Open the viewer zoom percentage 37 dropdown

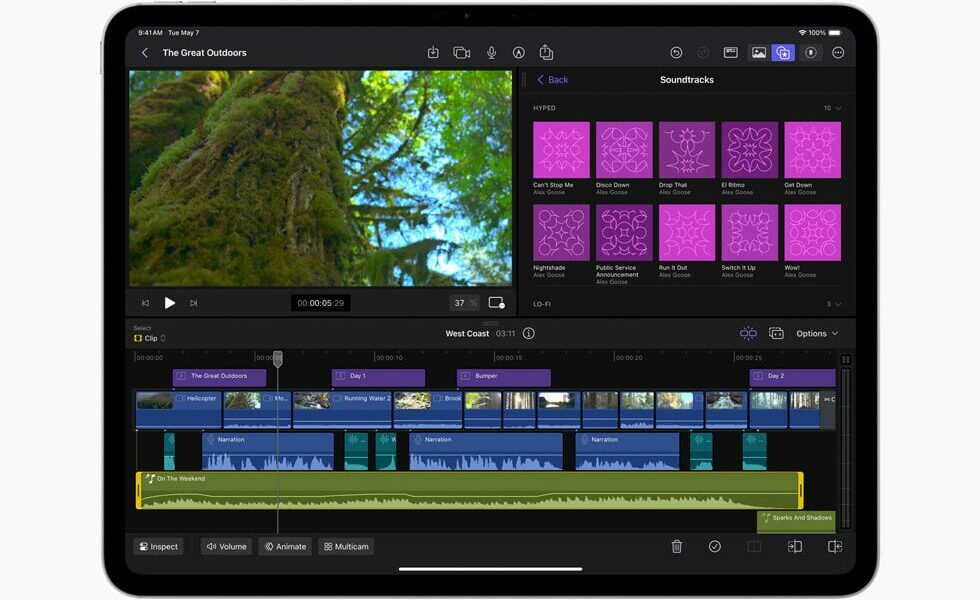click(464, 303)
